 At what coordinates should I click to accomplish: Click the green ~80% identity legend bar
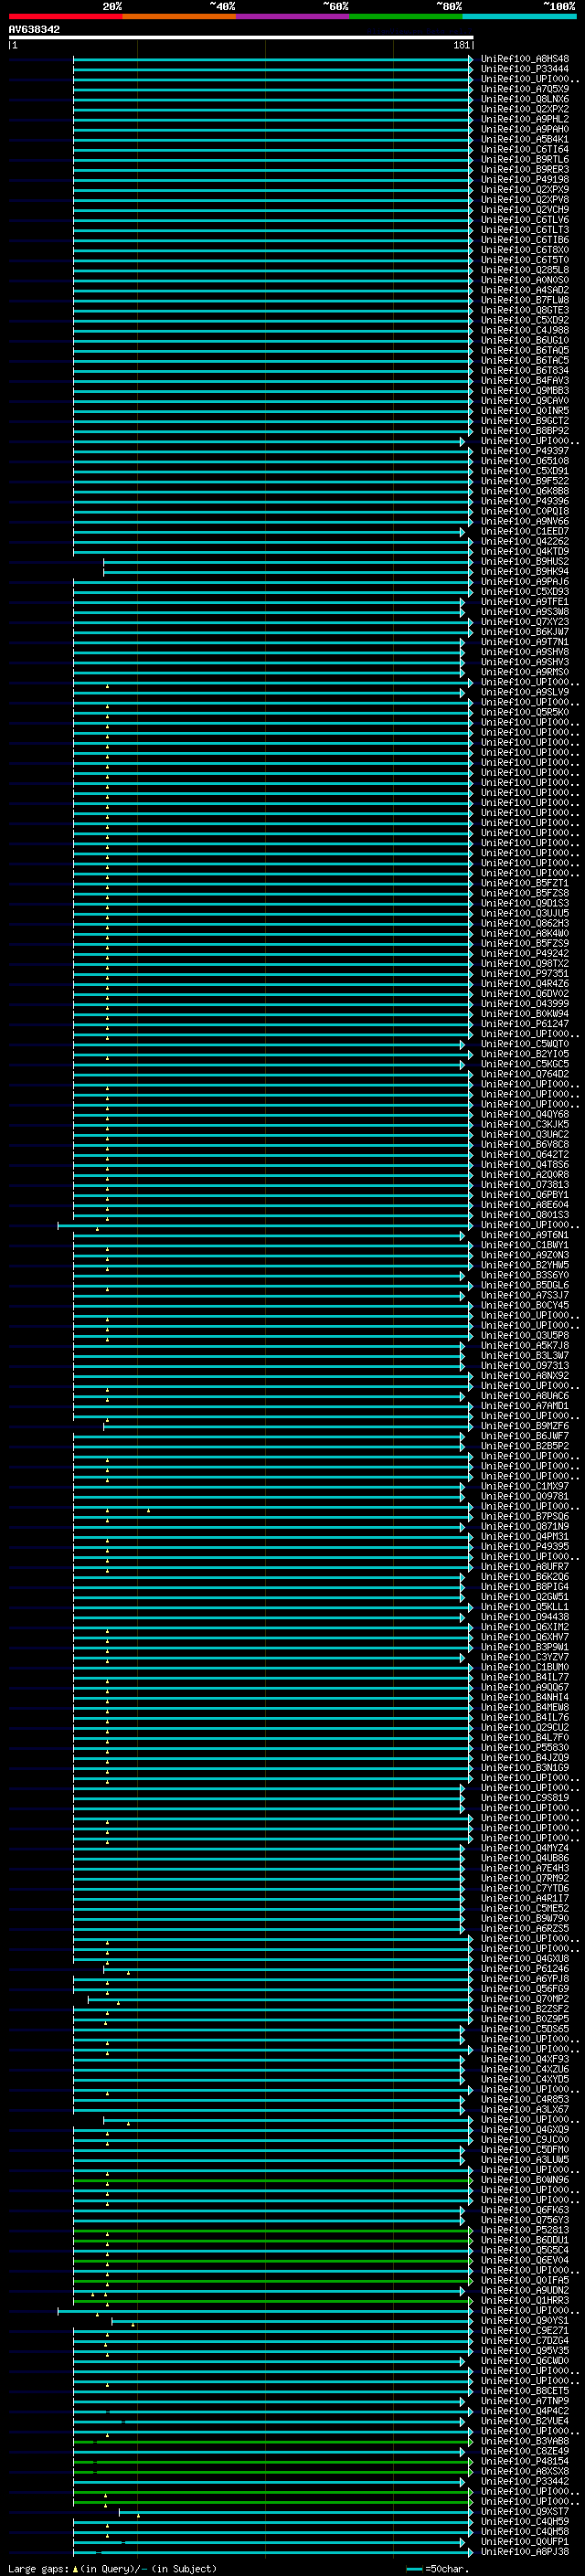tap(406, 16)
